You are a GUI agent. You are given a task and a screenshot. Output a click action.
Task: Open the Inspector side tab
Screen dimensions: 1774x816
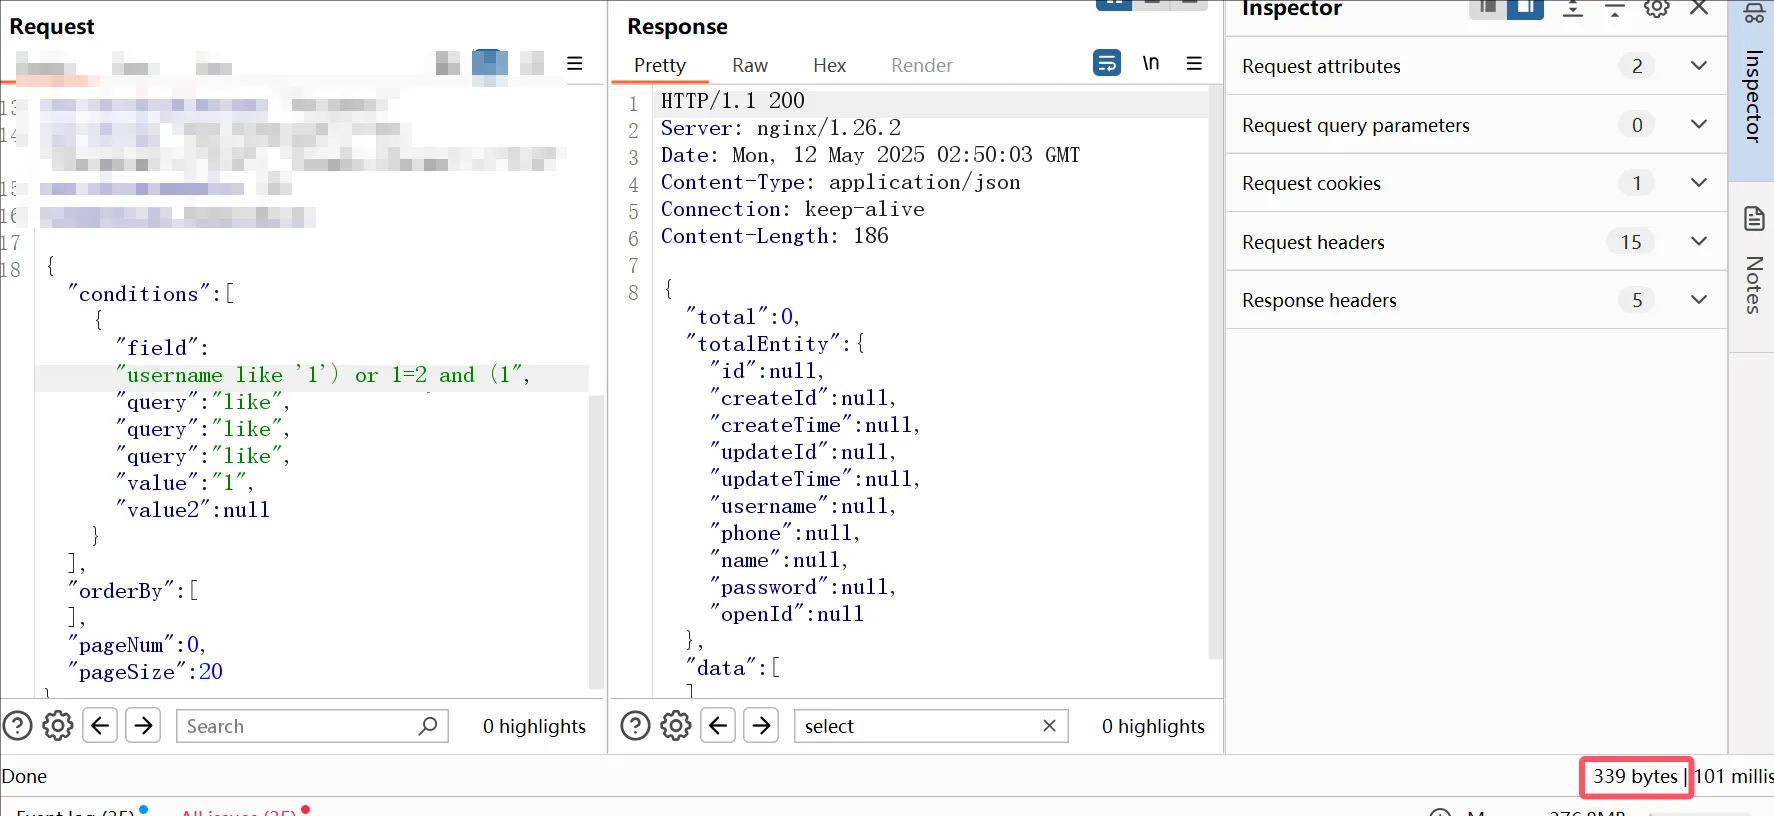(x=1753, y=90)
